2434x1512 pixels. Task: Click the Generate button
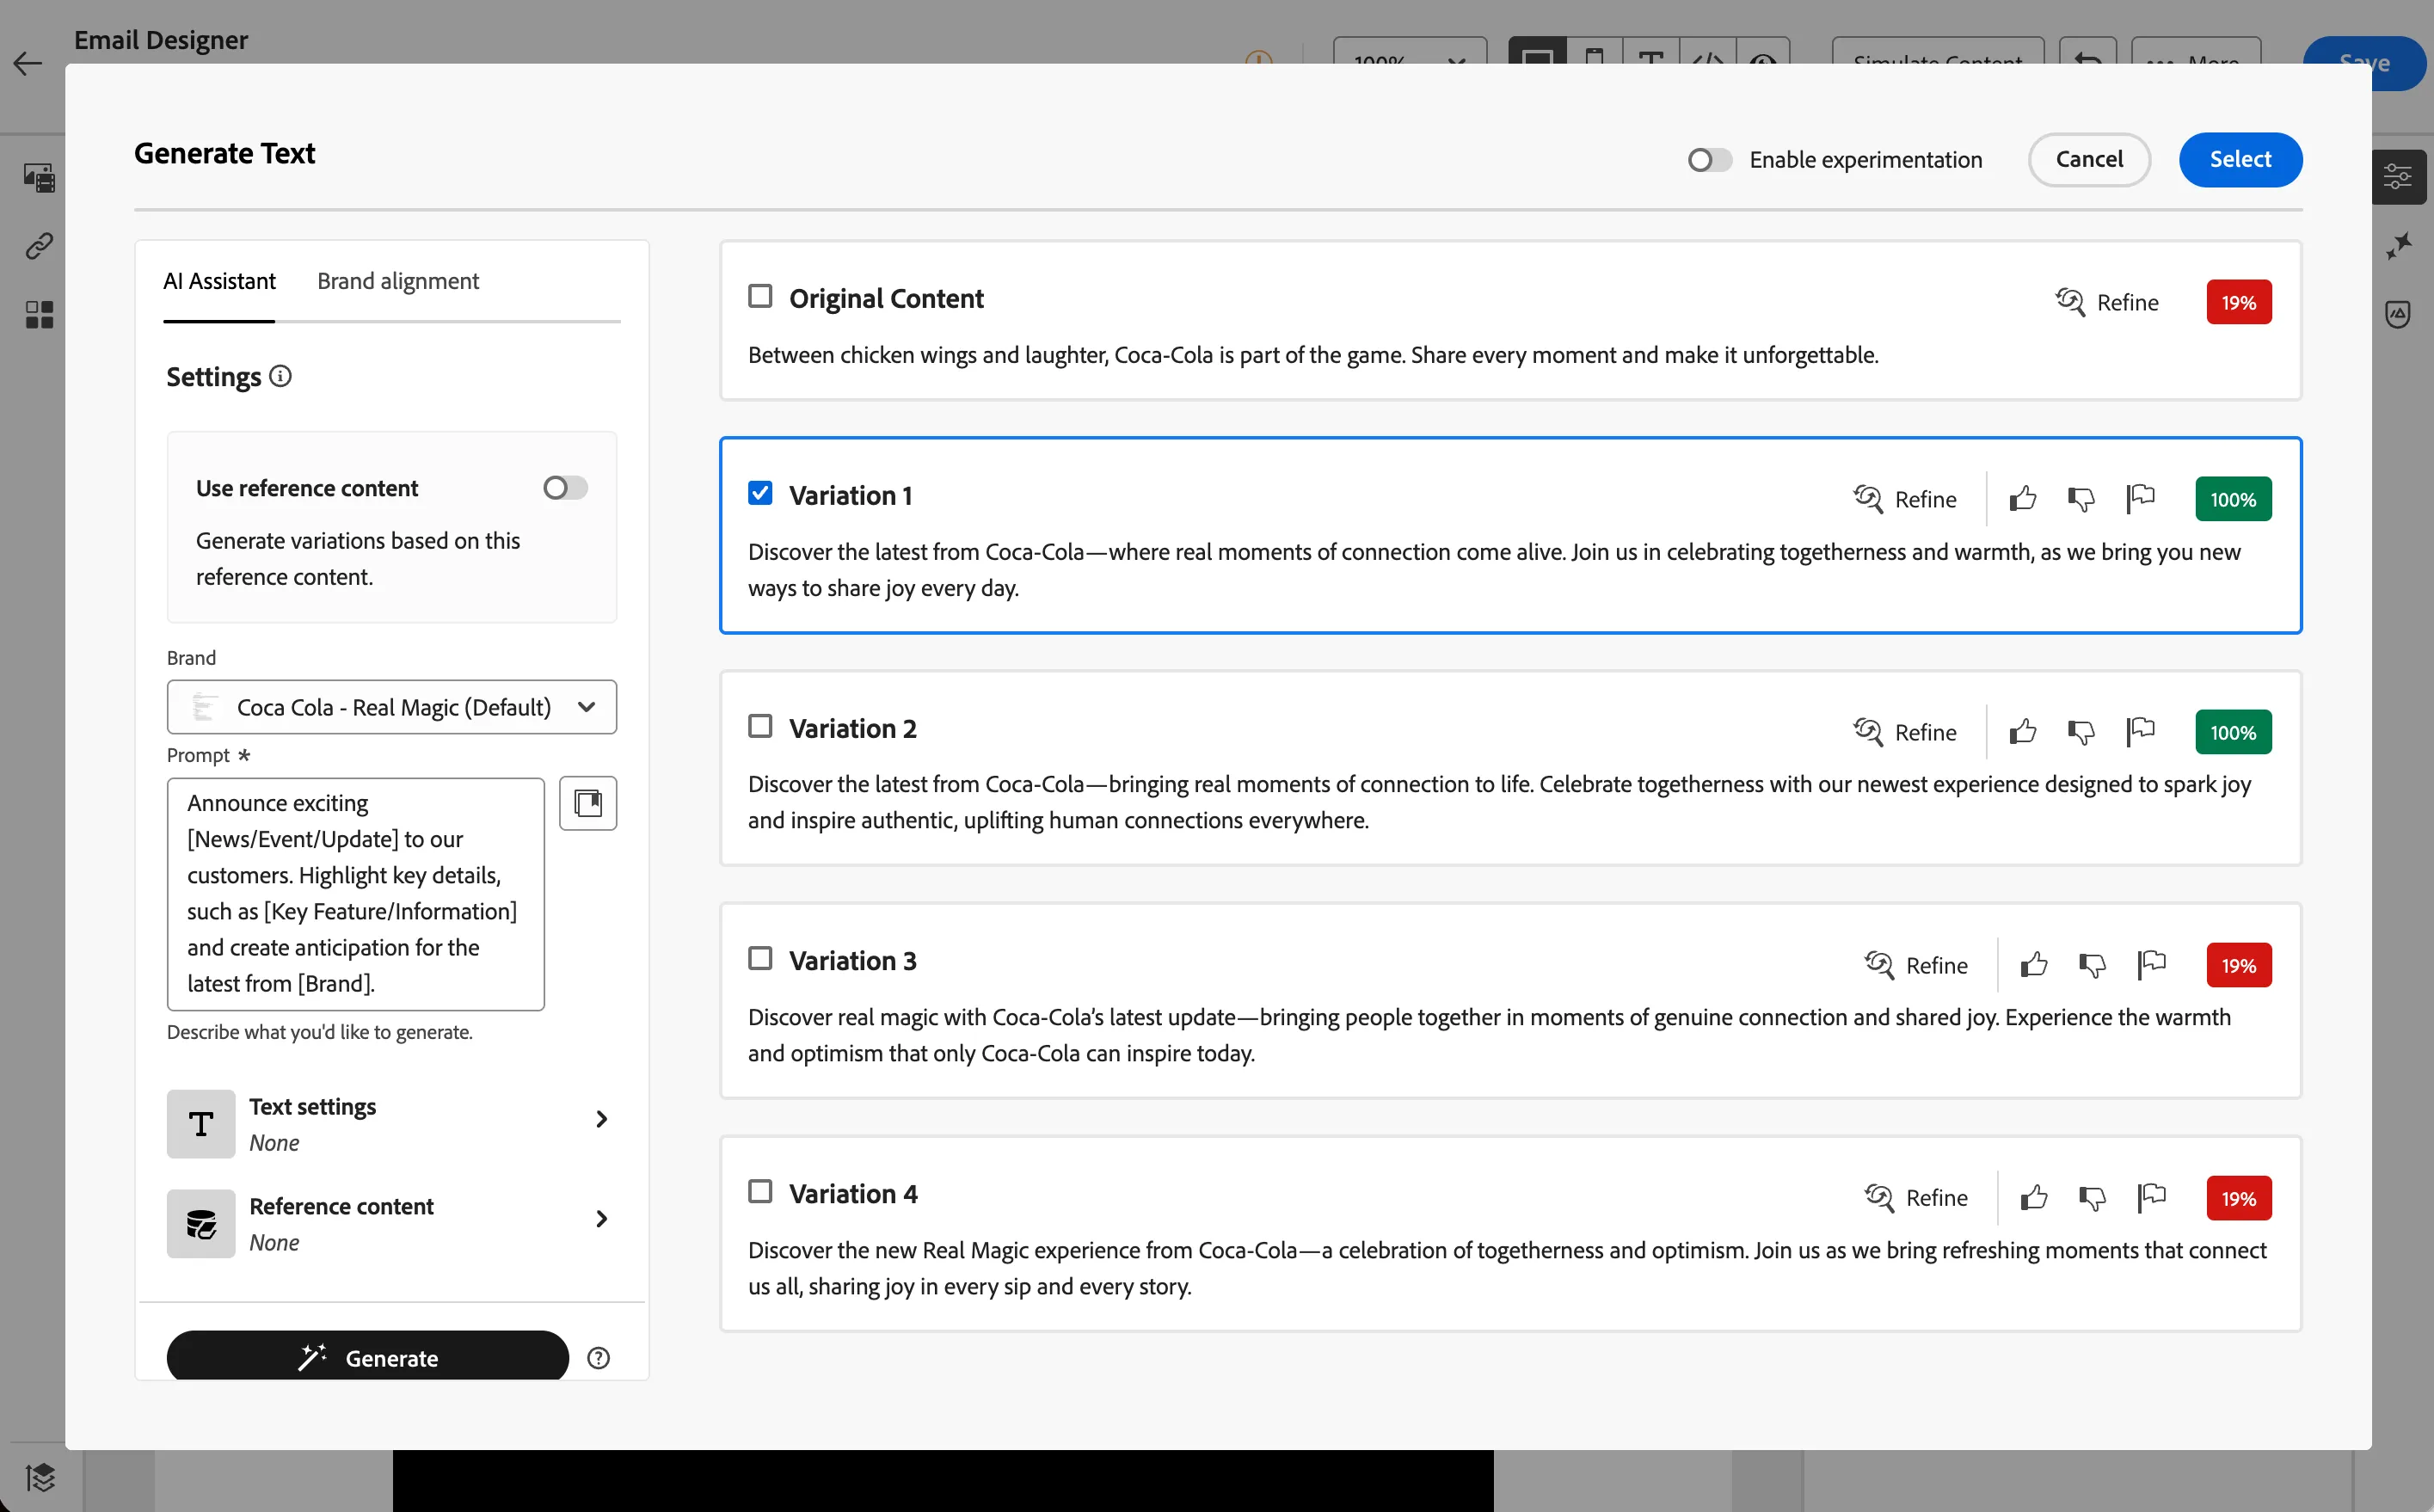coord(367,1357)
